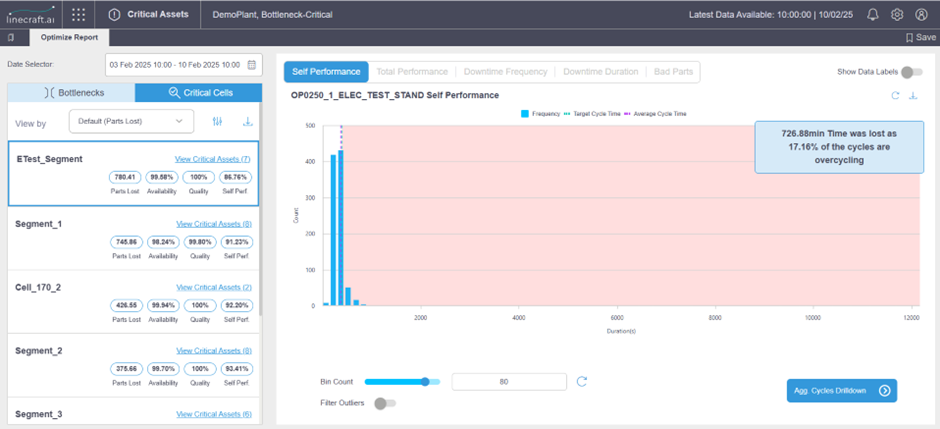This screenshot has height=429, width=940.
Task: Open View Critical Assets (8) for Segment_2
Action: 214,351
